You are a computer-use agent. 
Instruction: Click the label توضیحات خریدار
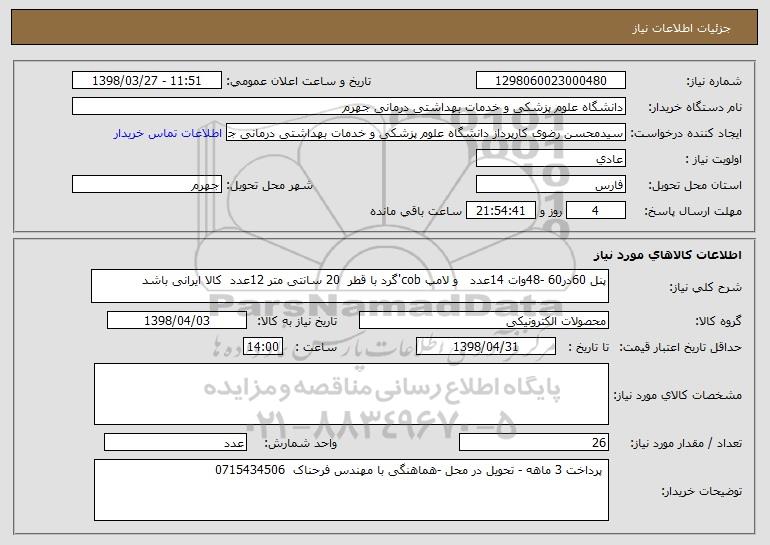tap(702, 491)
